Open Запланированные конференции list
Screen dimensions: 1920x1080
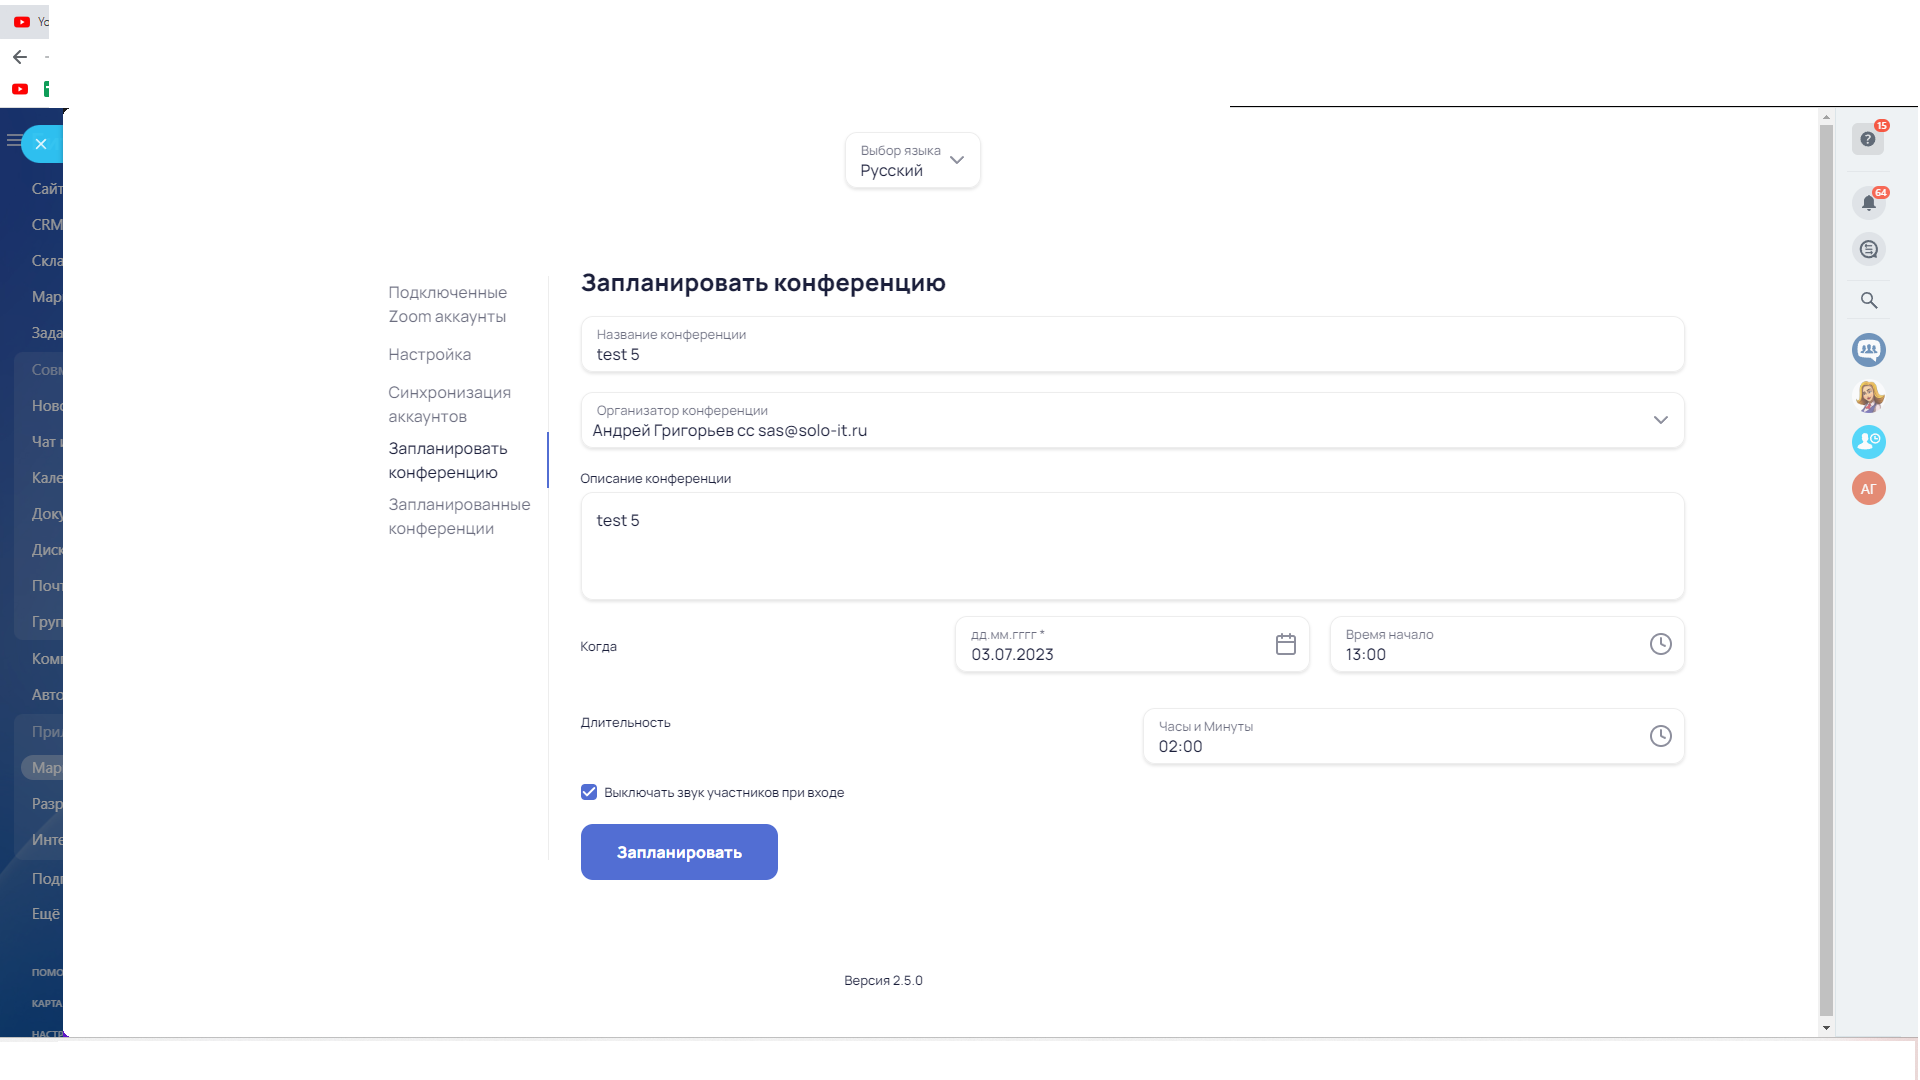[x=459, y=517]
